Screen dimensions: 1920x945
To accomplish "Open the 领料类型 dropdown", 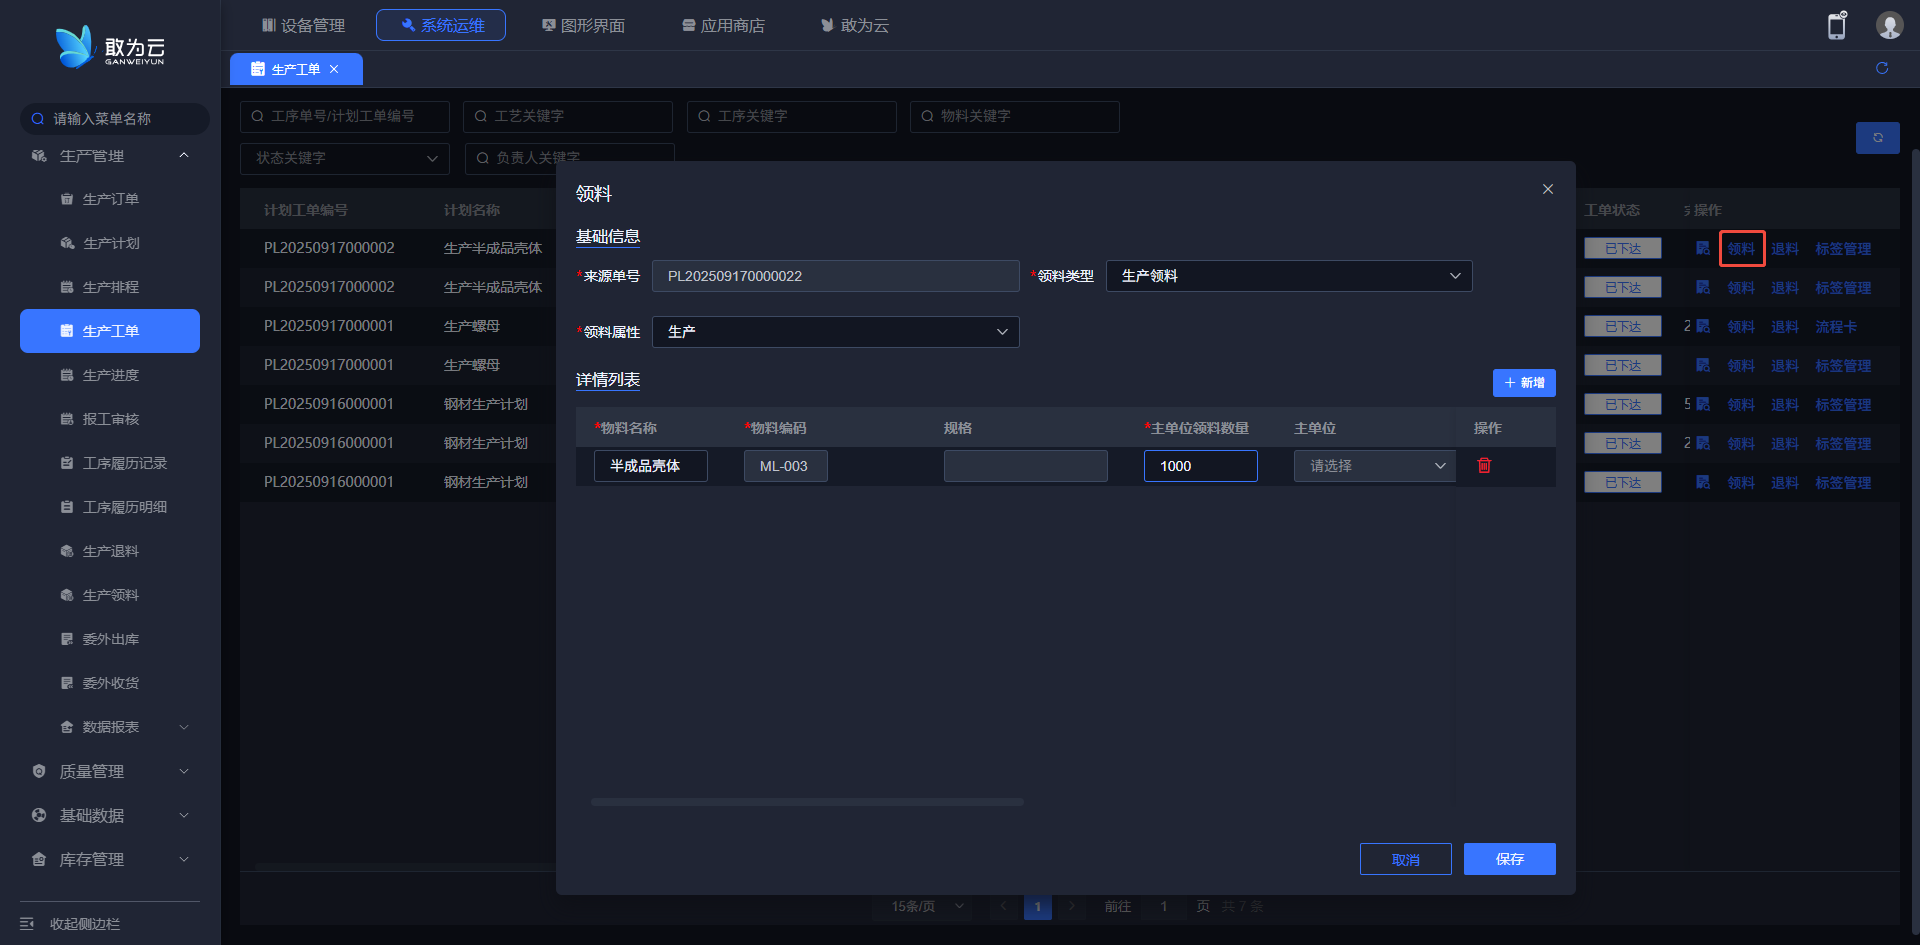I will (1288, 277).
